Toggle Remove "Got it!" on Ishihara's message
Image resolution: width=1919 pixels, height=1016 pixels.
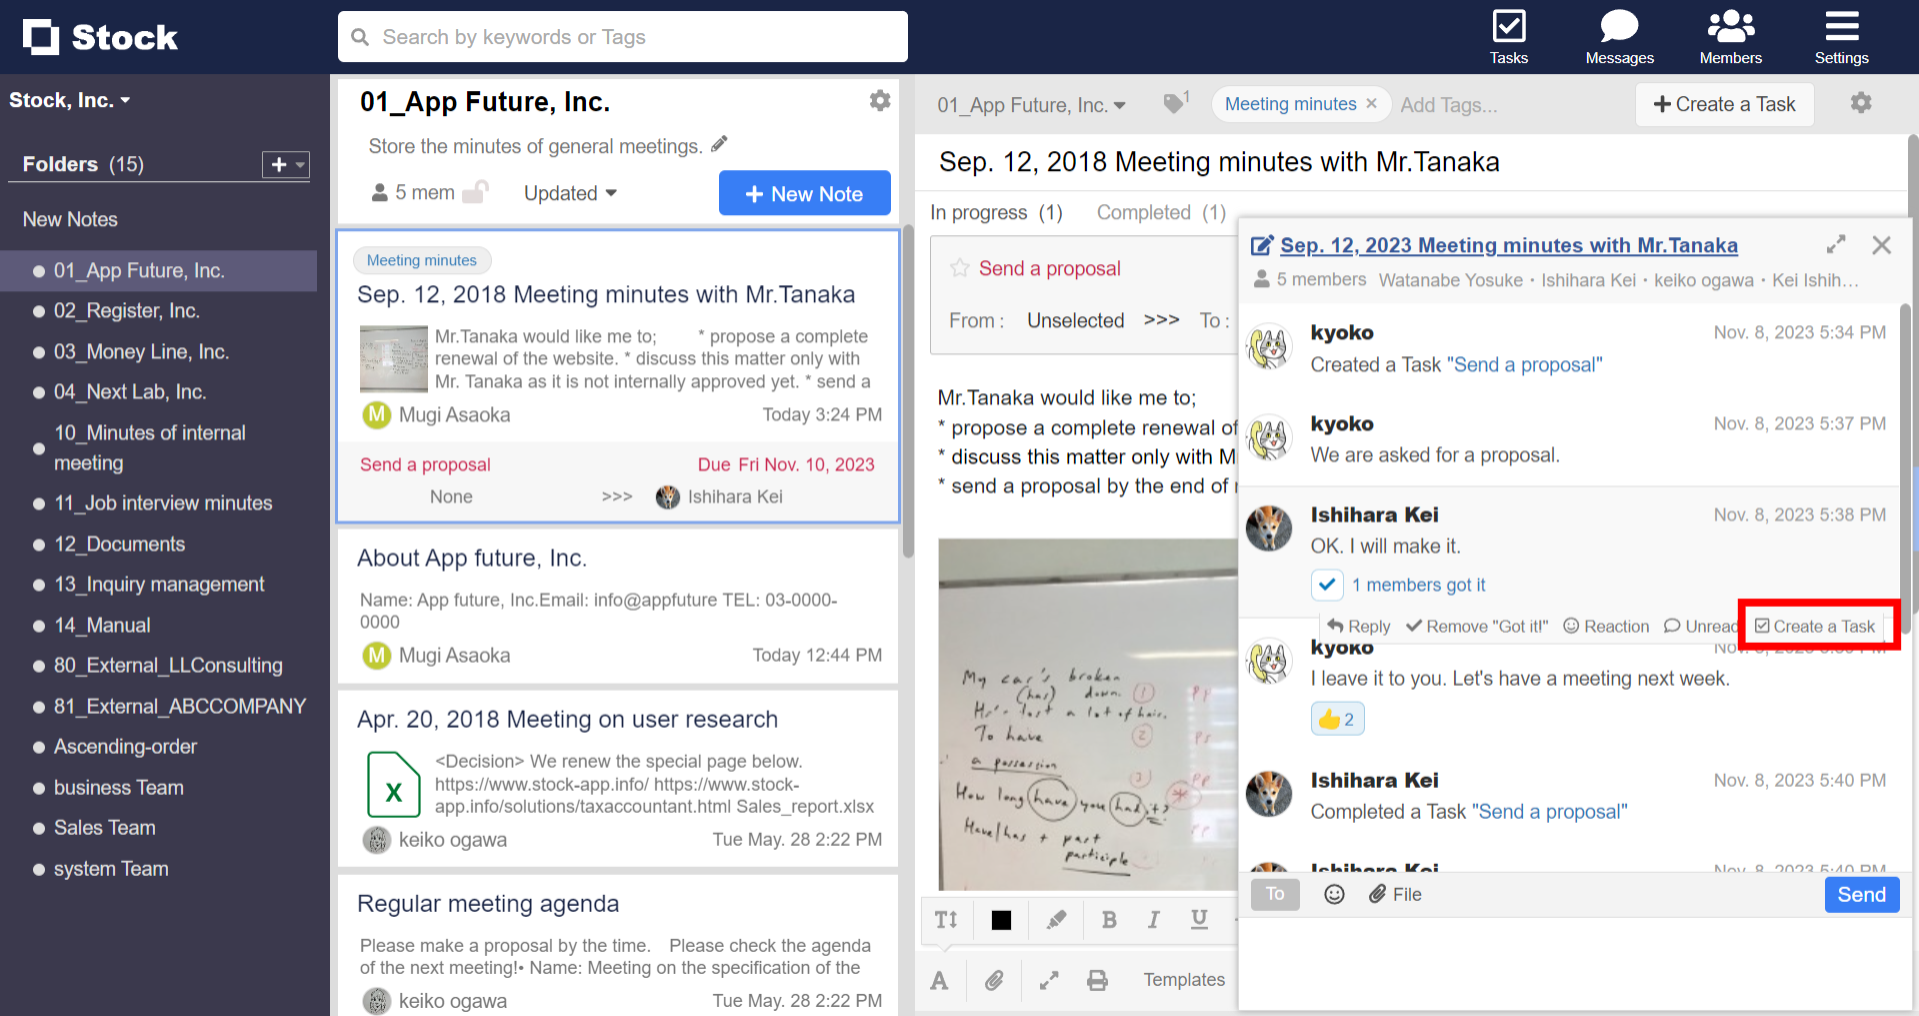(x=1476, y=626)
